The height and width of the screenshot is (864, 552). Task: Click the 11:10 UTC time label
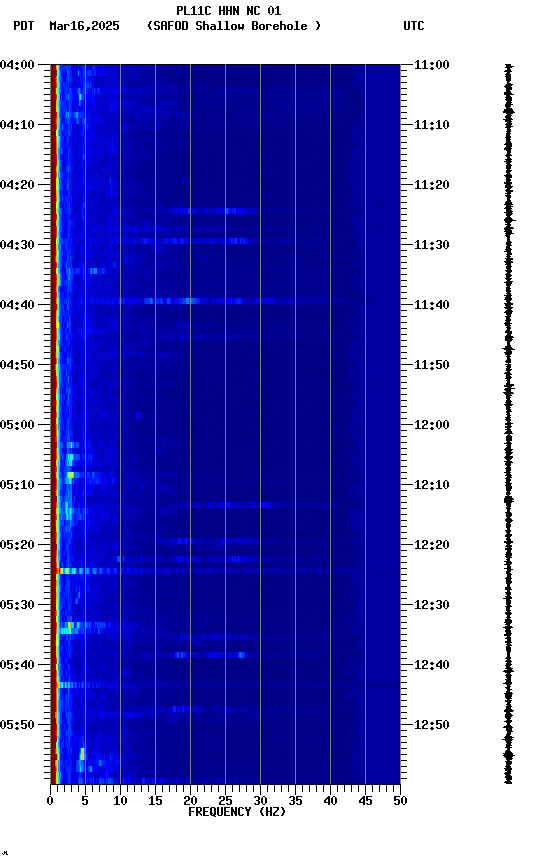(432, 125)
